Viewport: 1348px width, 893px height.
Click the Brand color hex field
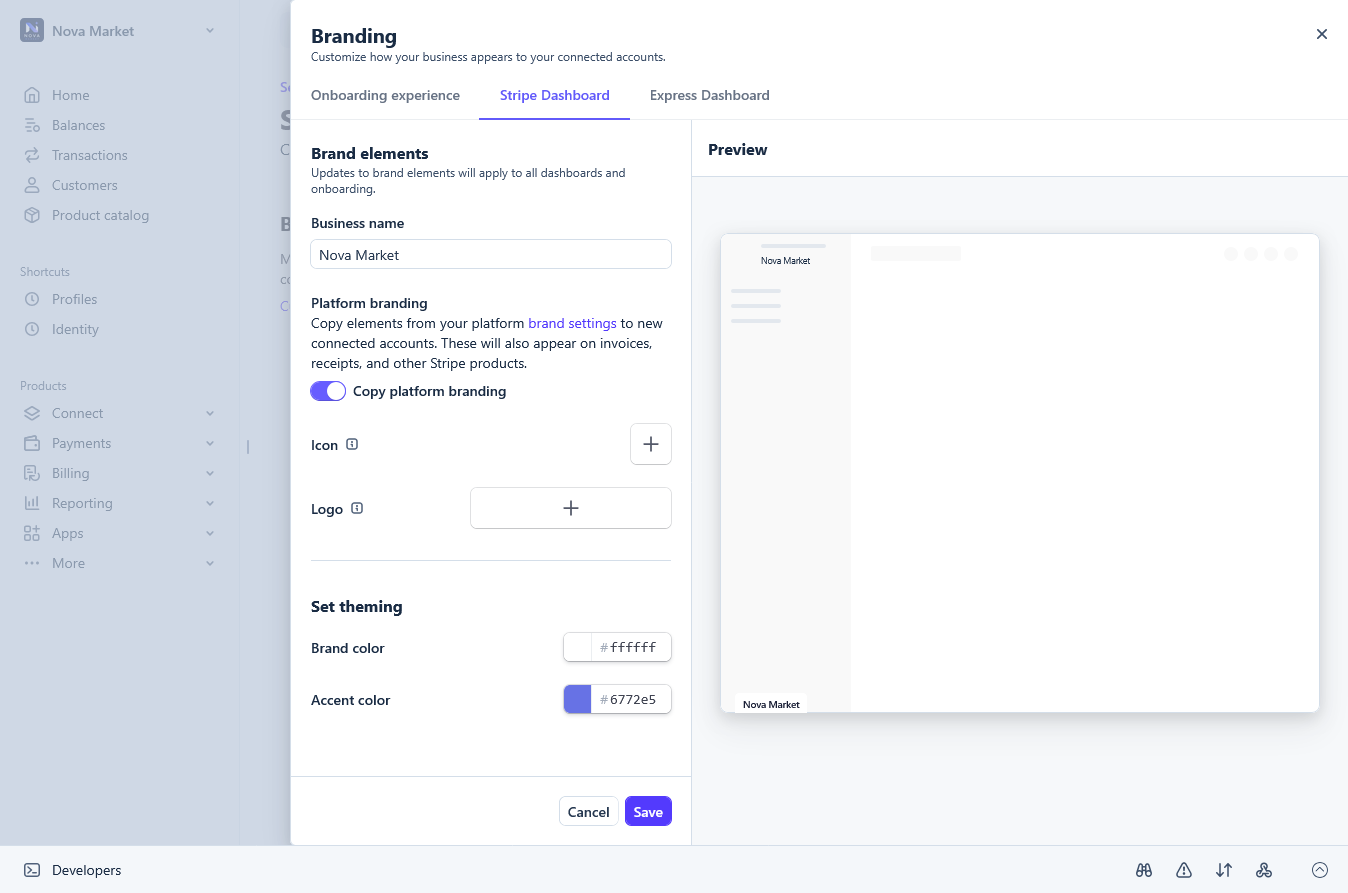click(x=631, y=648)
